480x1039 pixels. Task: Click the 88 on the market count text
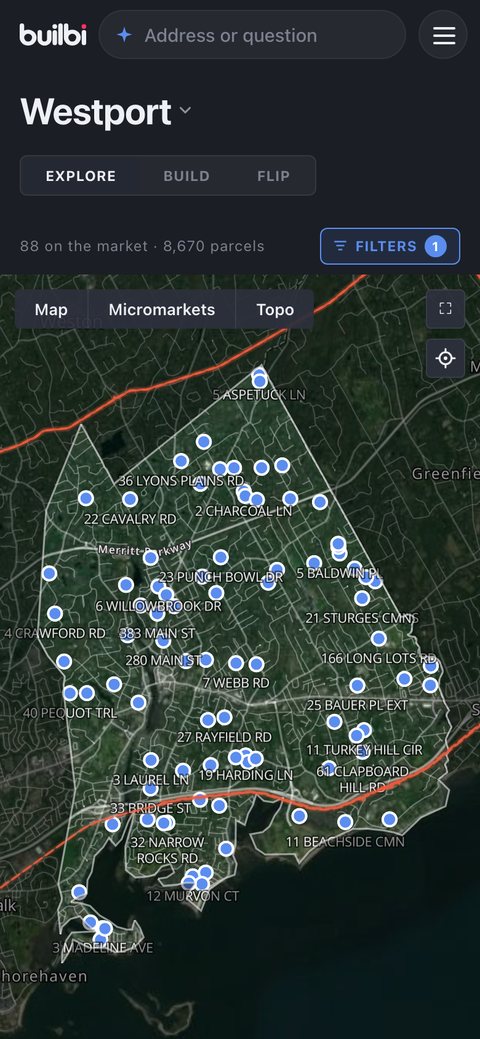[84, 246]
